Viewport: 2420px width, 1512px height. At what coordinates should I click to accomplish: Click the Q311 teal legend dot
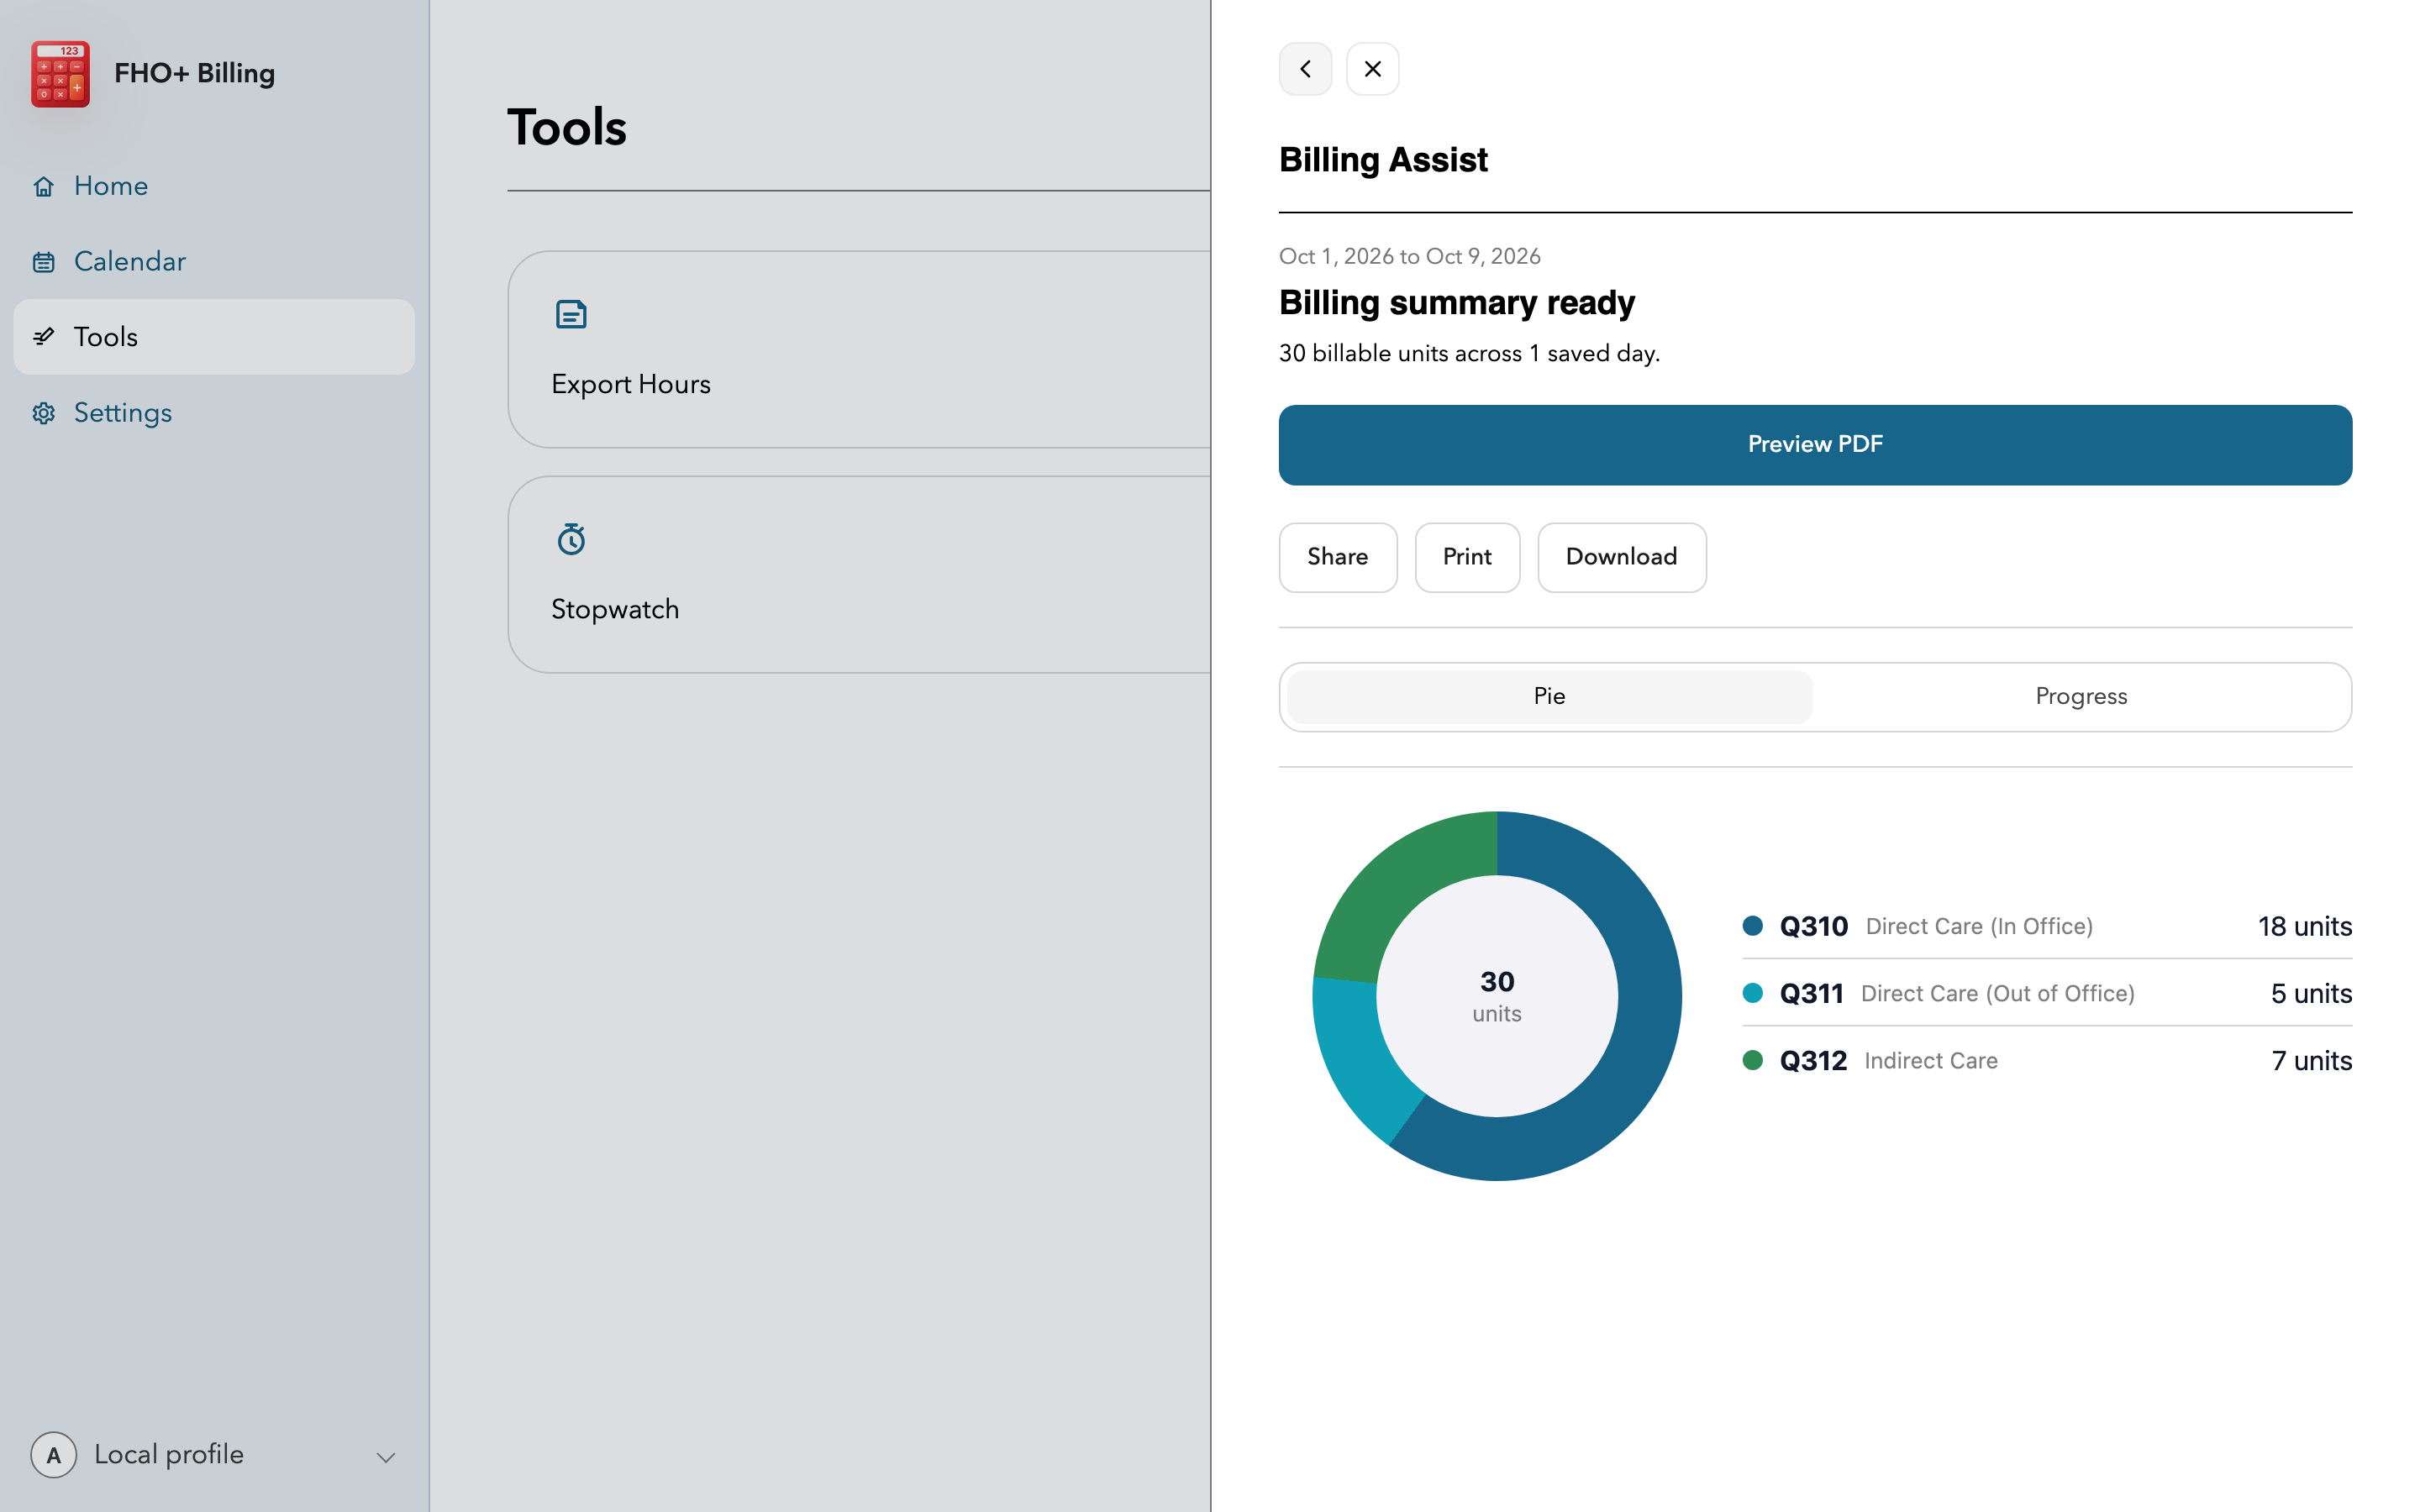[x=1752, y=992]
